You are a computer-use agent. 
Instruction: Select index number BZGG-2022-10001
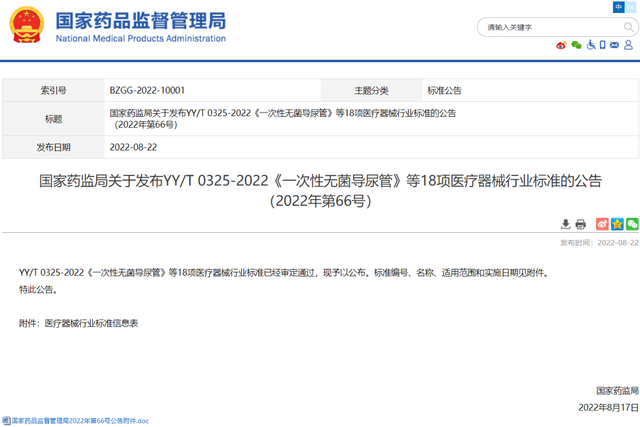[x=147, y=90]
